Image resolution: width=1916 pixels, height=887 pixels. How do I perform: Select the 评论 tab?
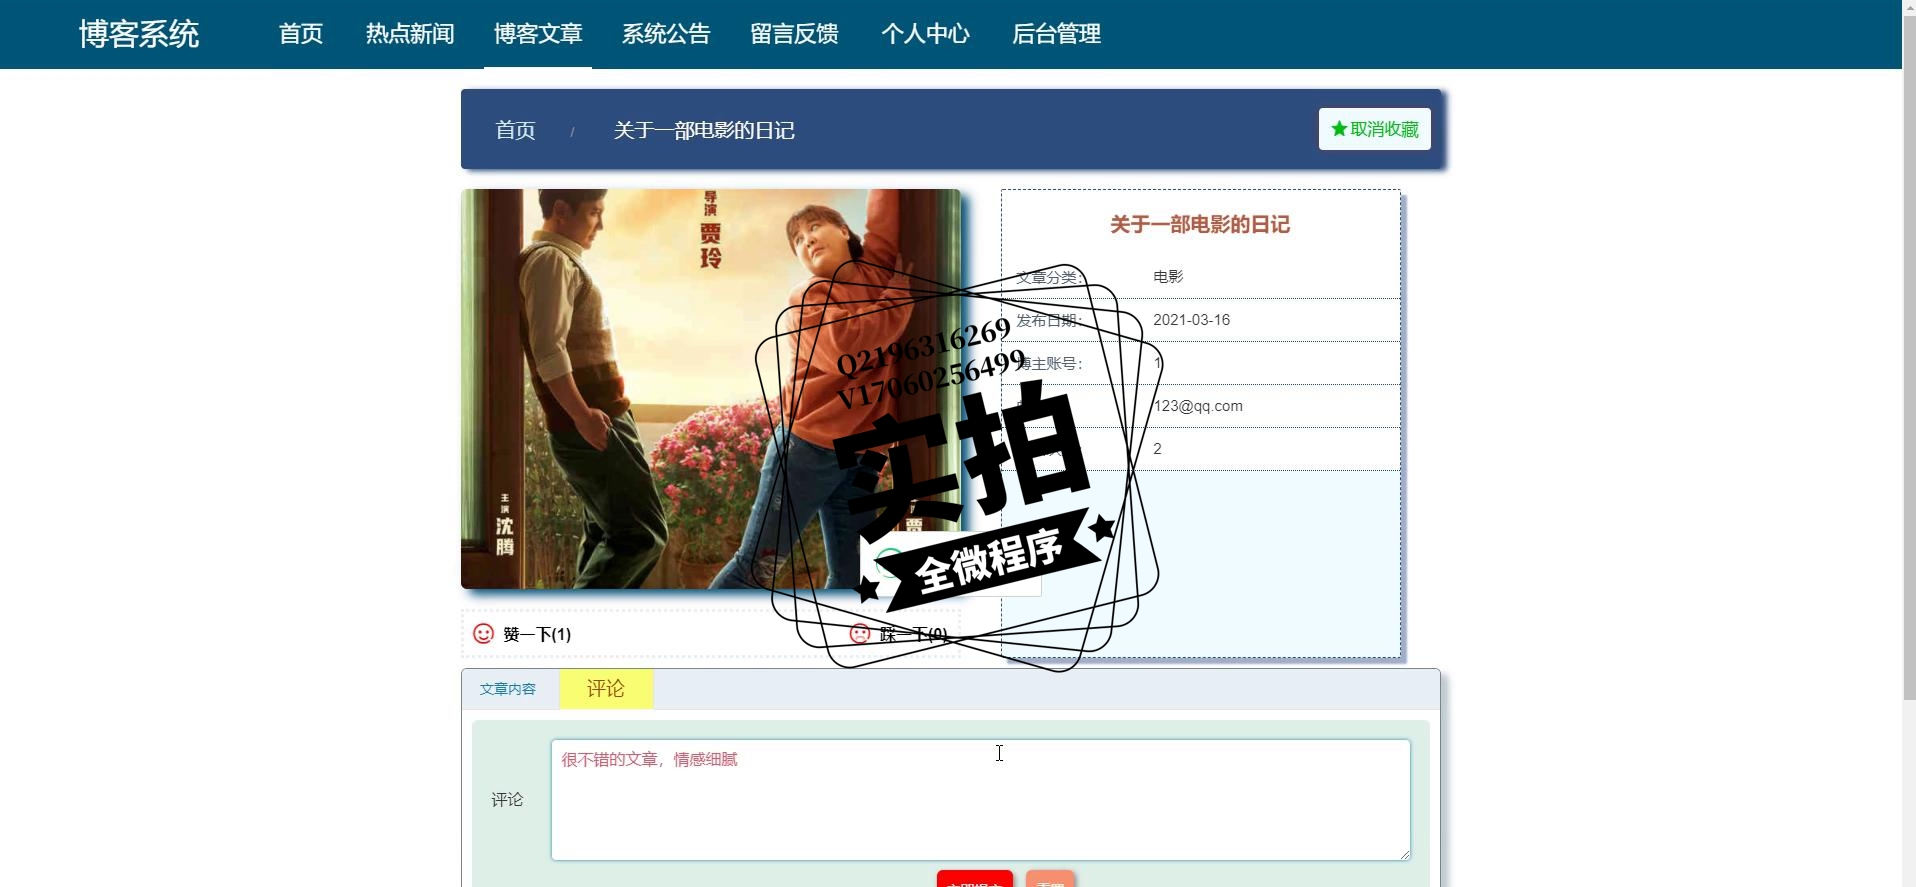click(x=606, y=689)
